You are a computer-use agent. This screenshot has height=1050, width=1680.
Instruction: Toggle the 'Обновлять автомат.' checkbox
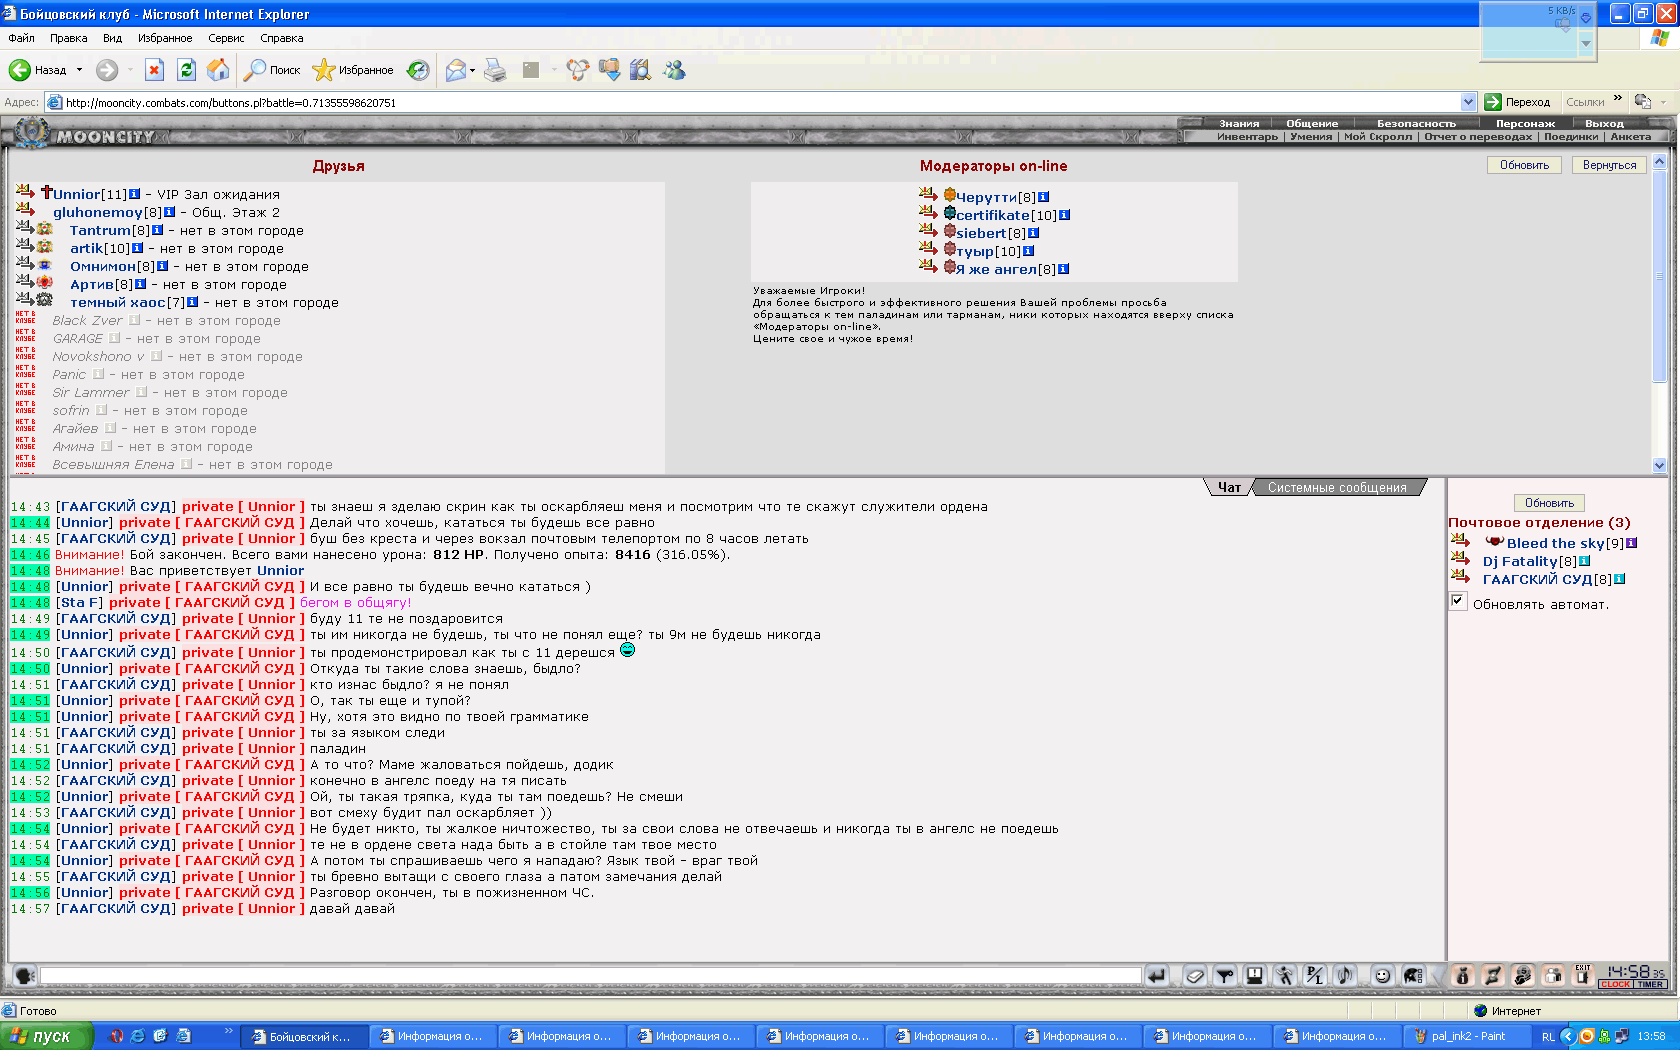tap(1458, 601)
